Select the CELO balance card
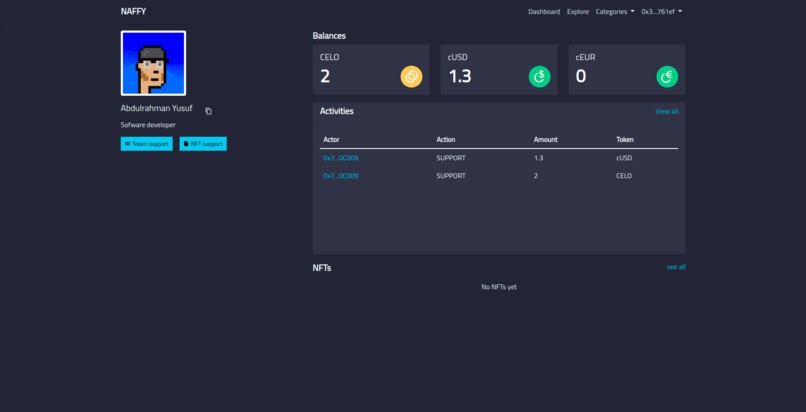Screen dimensions: 806x412 (x=371, y=69)
